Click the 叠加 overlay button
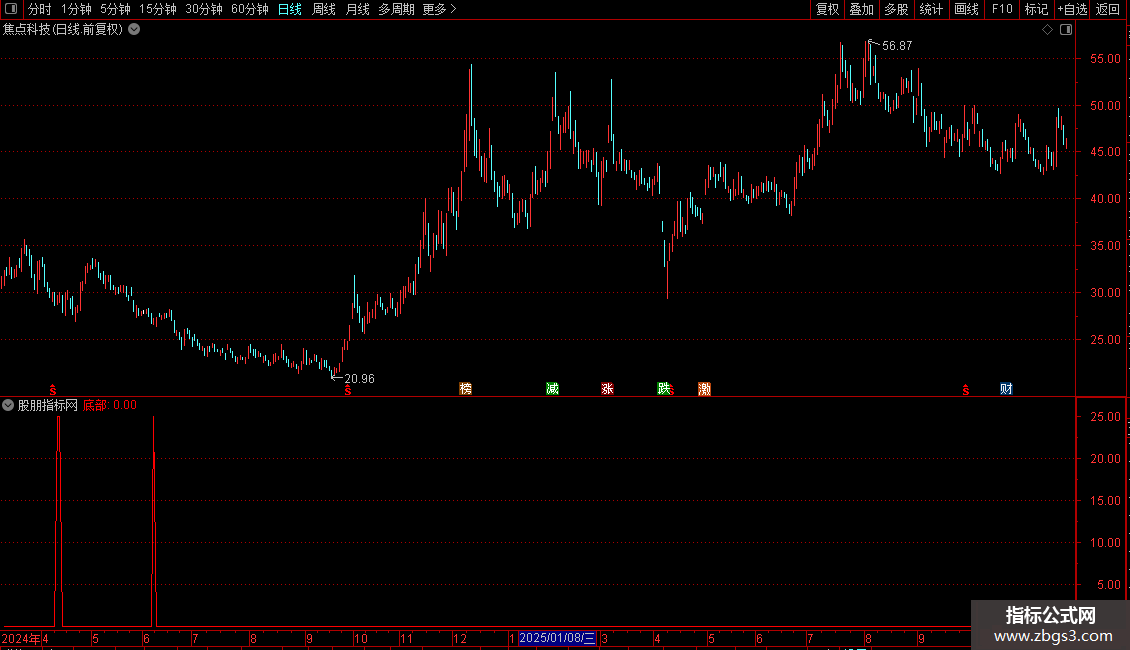Viewport: 1130px width, 650px height. click(861, 9)
